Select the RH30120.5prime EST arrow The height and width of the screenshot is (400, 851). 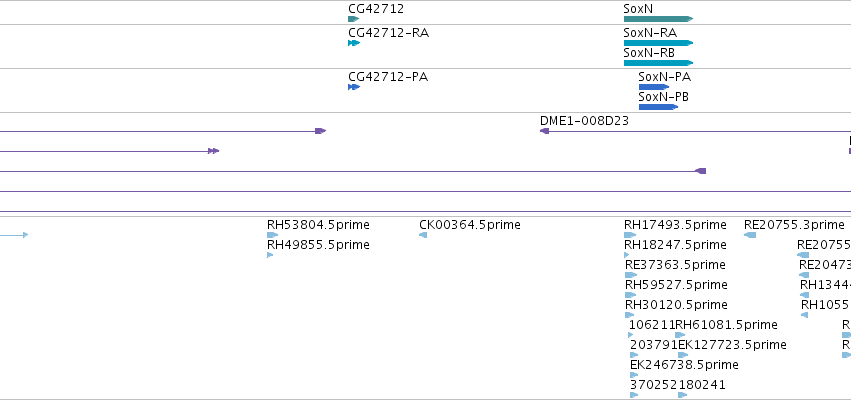pyautogui.click(x=630, y=315)
